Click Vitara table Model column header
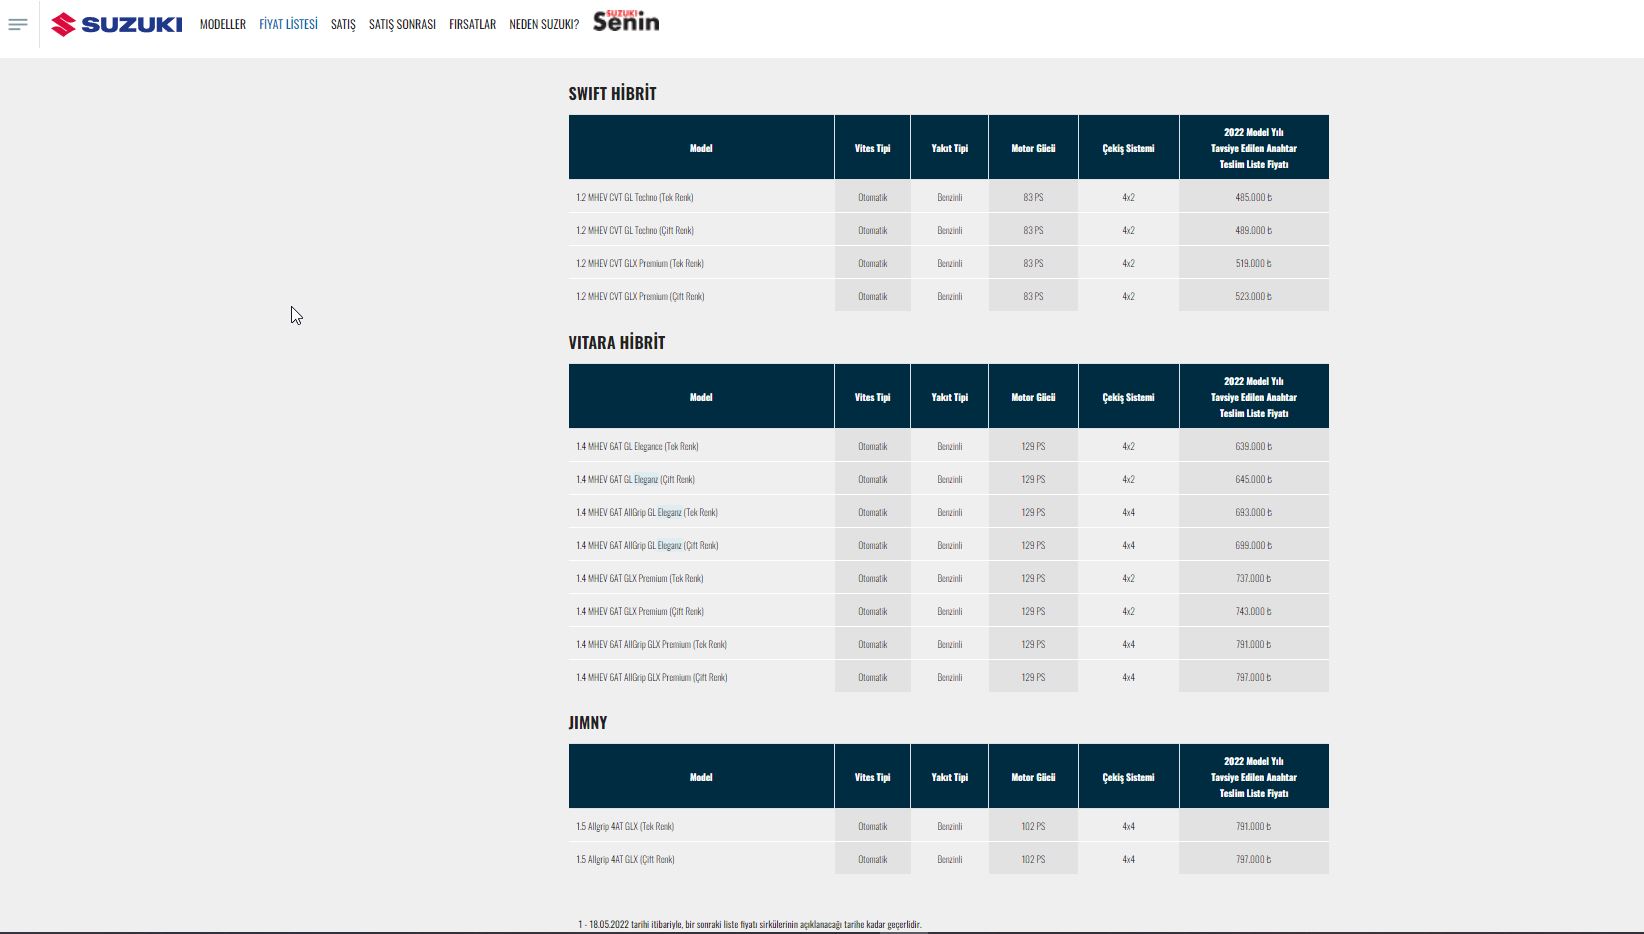 tap(701, 396)
